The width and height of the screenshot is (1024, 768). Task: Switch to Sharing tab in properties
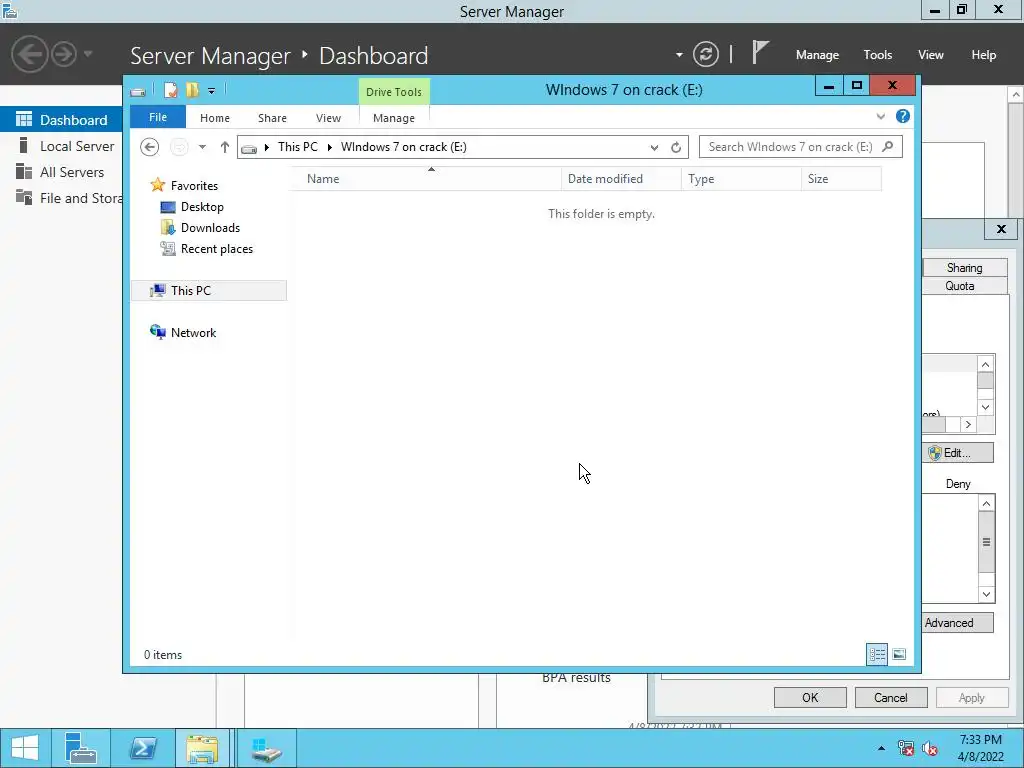tap(964, 268)
